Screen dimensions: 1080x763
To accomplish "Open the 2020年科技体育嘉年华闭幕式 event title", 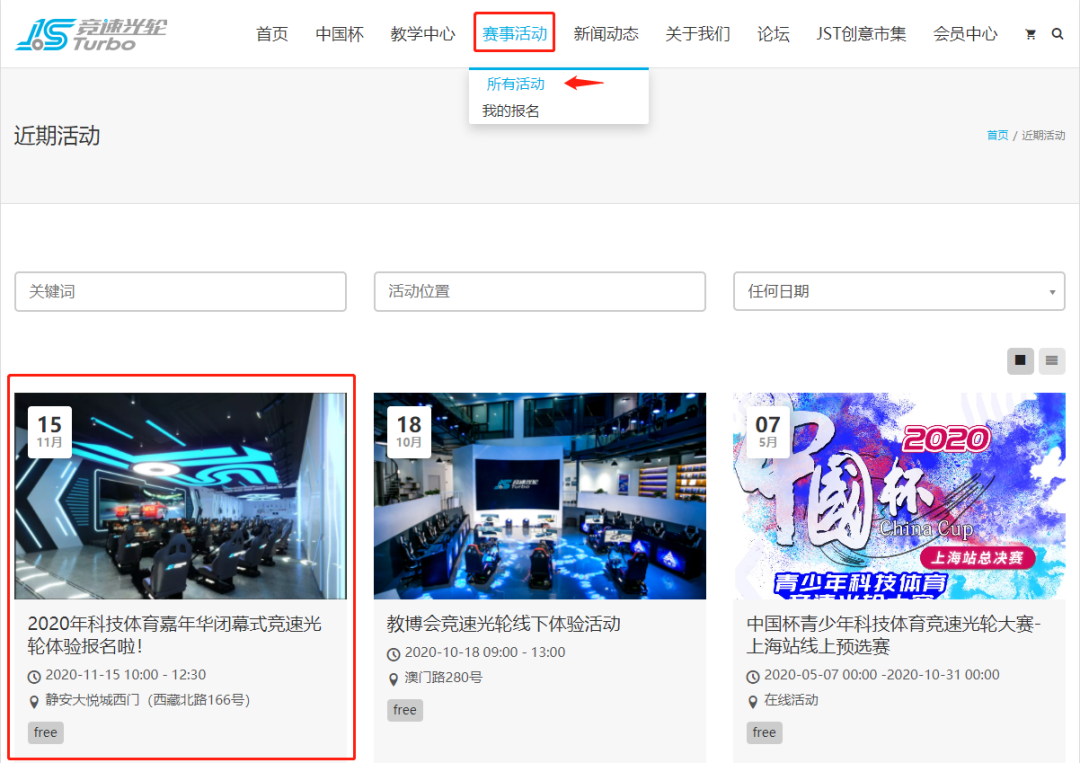I will pyautogui.click(x=175, y=635).
